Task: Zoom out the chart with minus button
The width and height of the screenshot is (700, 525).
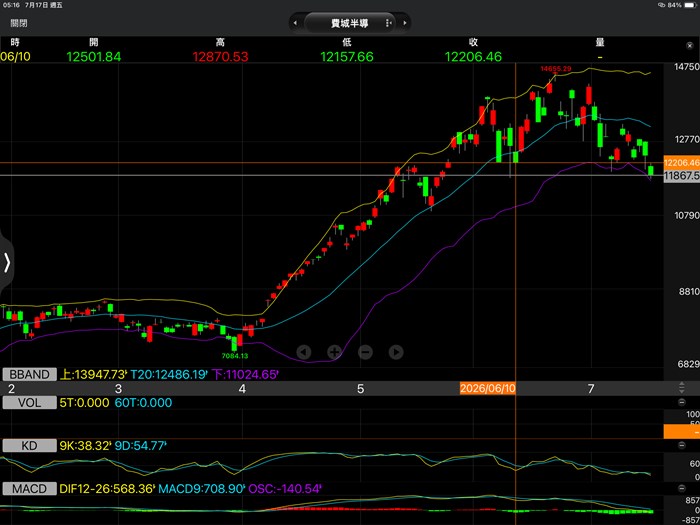Action: (x=365, y=352)
